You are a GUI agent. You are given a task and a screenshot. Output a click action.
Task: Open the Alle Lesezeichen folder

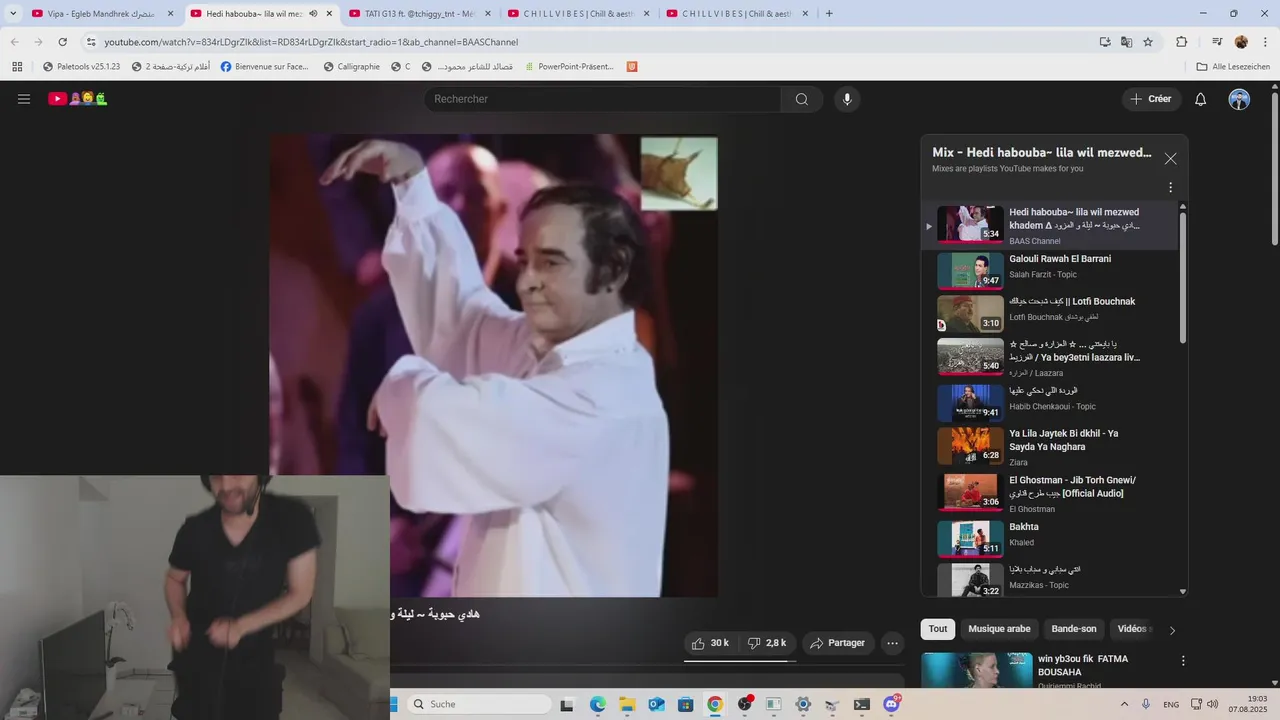tap(1233, 67)
